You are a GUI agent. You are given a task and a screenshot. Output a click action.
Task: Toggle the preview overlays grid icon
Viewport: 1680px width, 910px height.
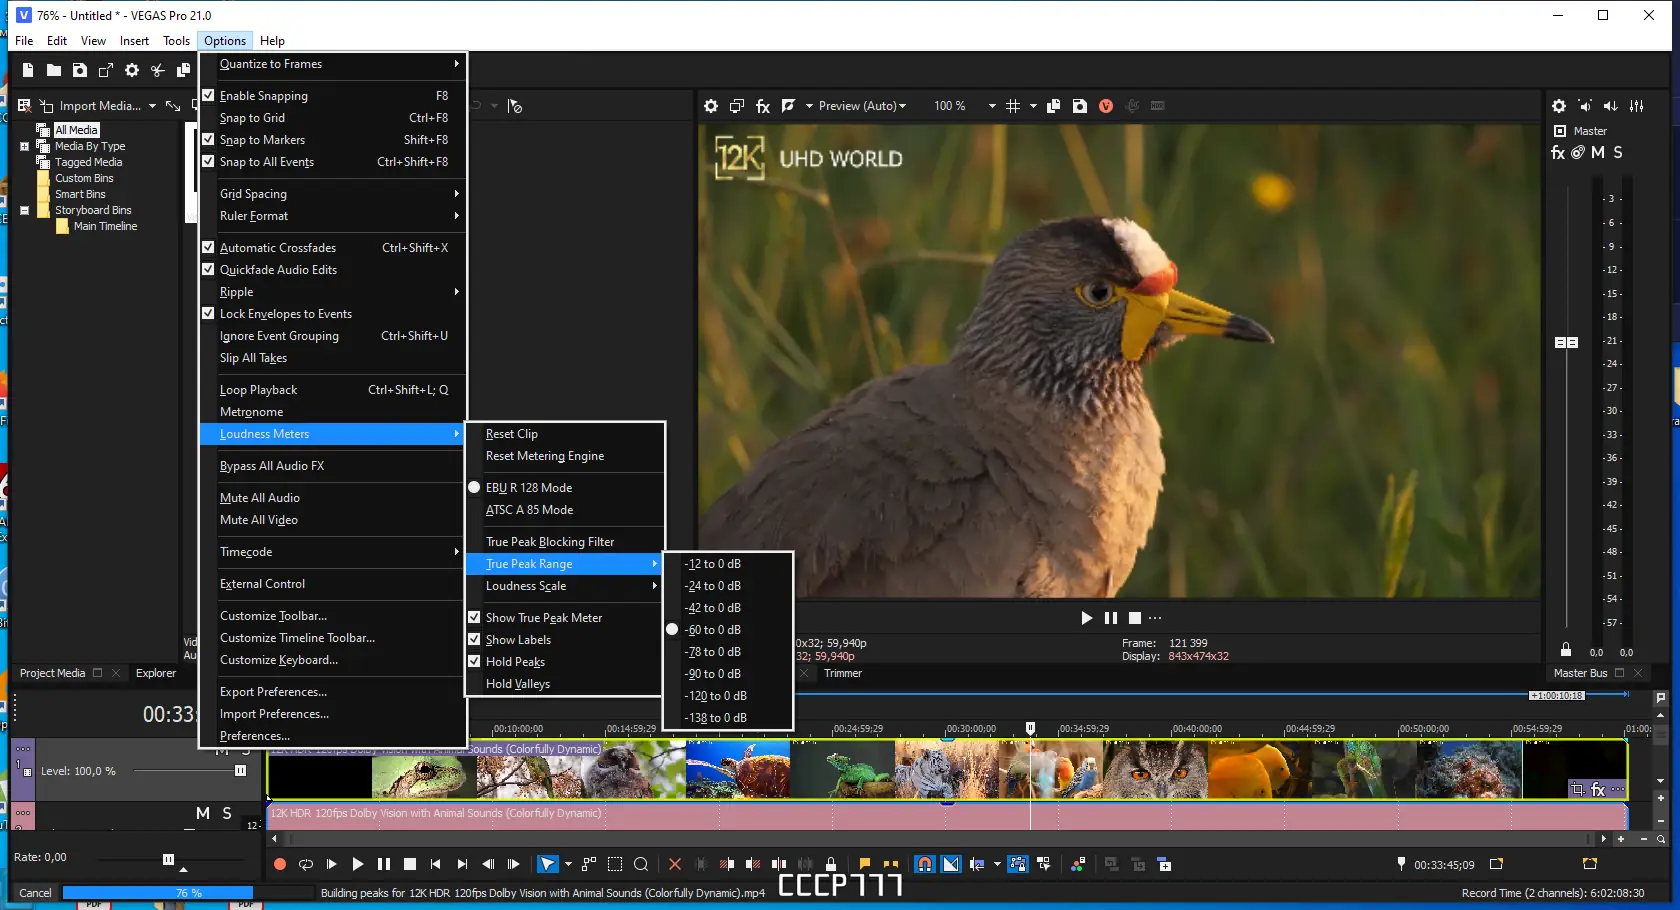1013,106
